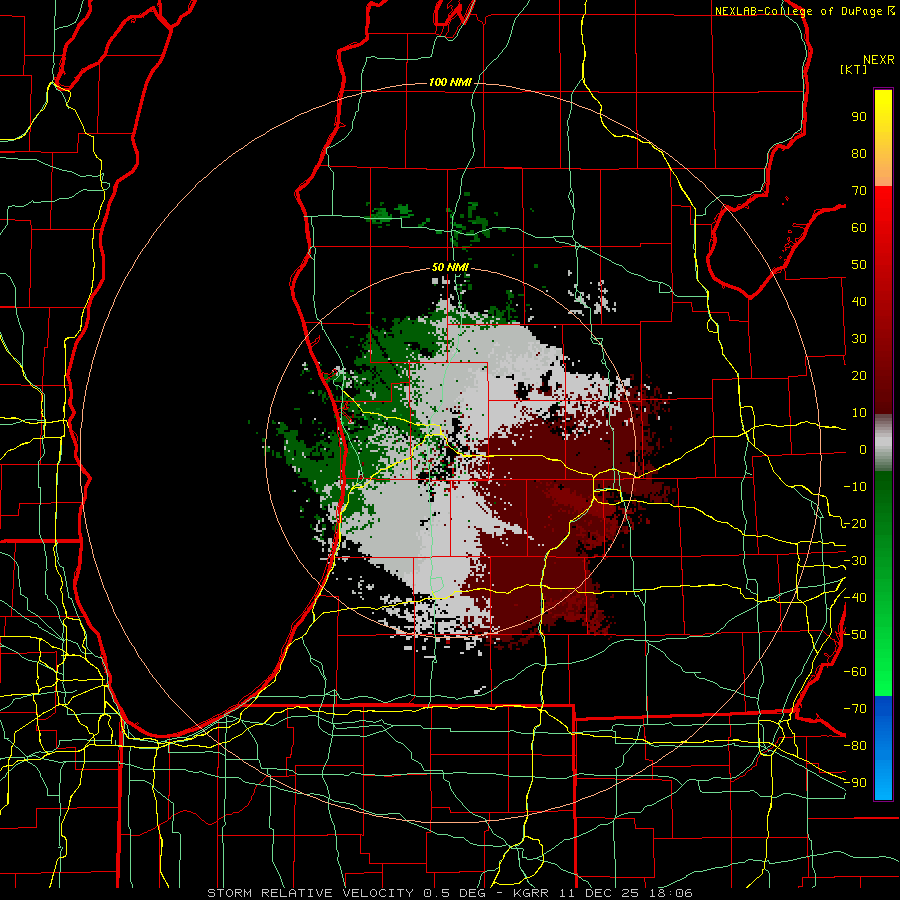Click the -30 knot scale label
Viewport: 900px width, 900px height.
(x=855, y=561)
